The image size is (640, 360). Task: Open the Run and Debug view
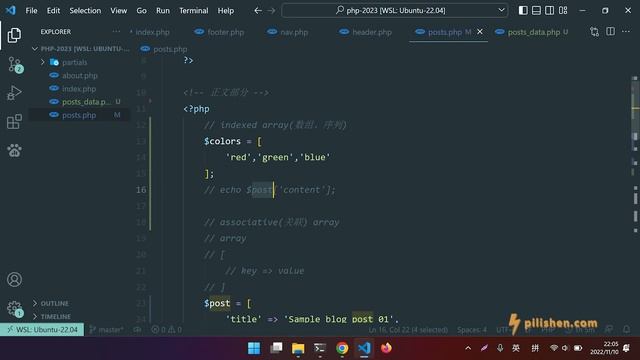pyautogui.click(x=14, y=93)
